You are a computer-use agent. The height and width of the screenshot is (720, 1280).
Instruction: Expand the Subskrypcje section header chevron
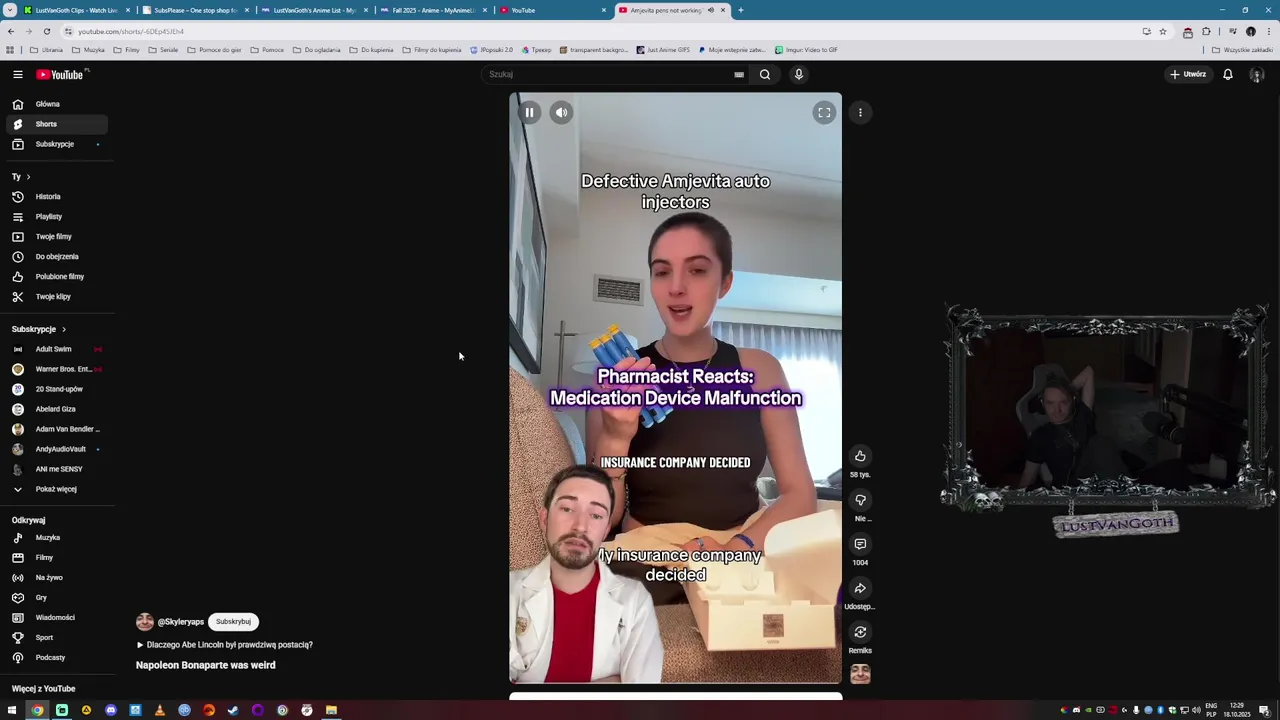[64, 329]
